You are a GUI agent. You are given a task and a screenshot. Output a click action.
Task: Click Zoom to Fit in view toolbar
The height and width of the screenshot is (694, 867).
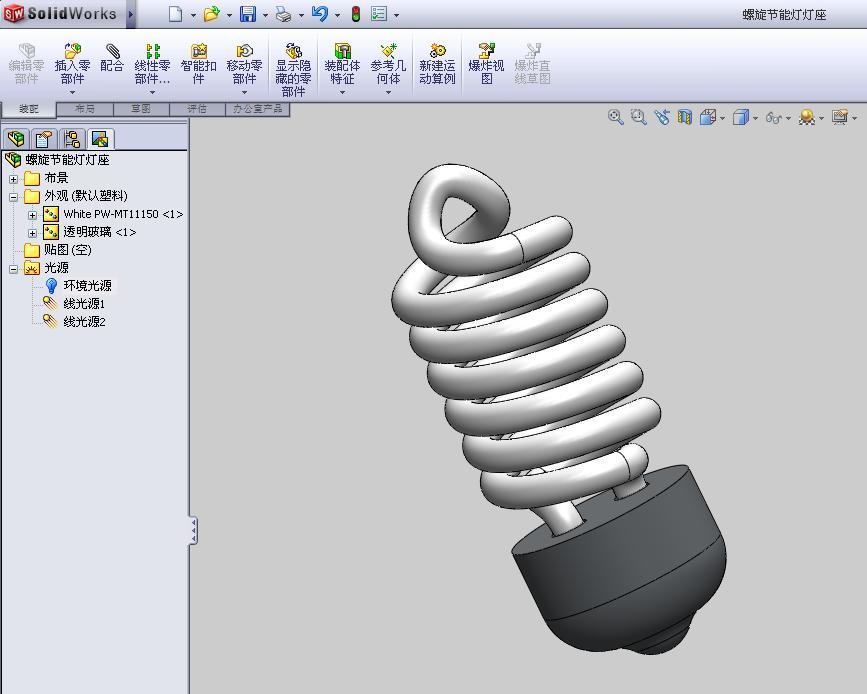point(615,117)
